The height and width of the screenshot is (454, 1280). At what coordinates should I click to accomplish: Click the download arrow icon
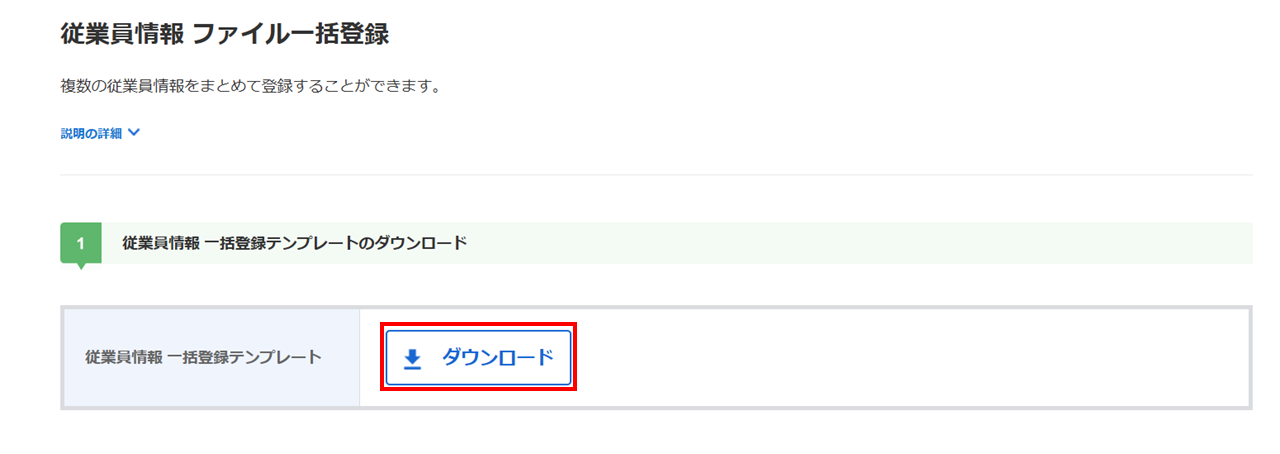[412, 359]
